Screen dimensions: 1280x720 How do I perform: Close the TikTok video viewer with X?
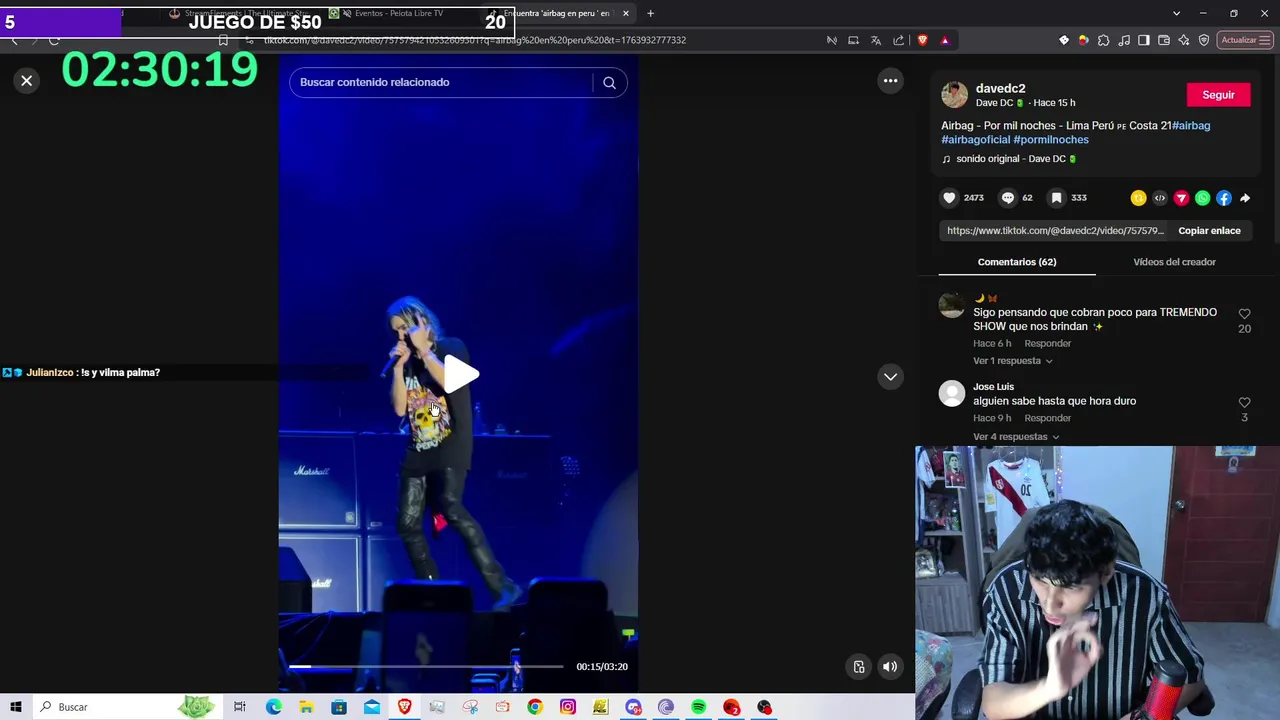click(x=27, y=81)
